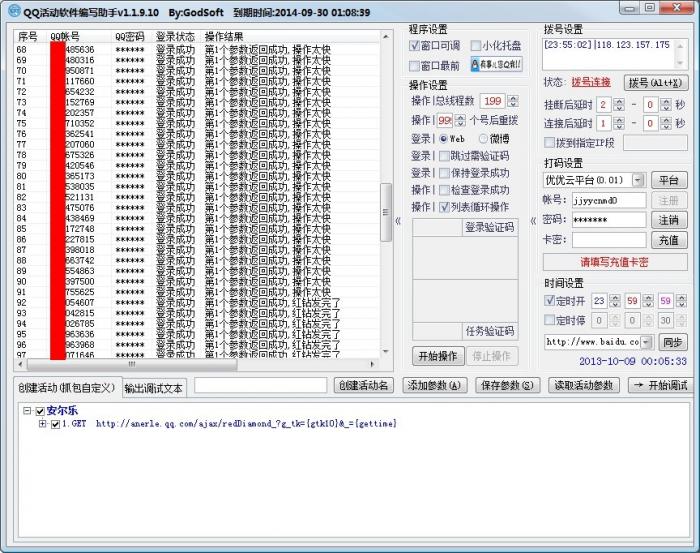Click 注销 logout button
The image size is (700, 553).
point(669,220)
